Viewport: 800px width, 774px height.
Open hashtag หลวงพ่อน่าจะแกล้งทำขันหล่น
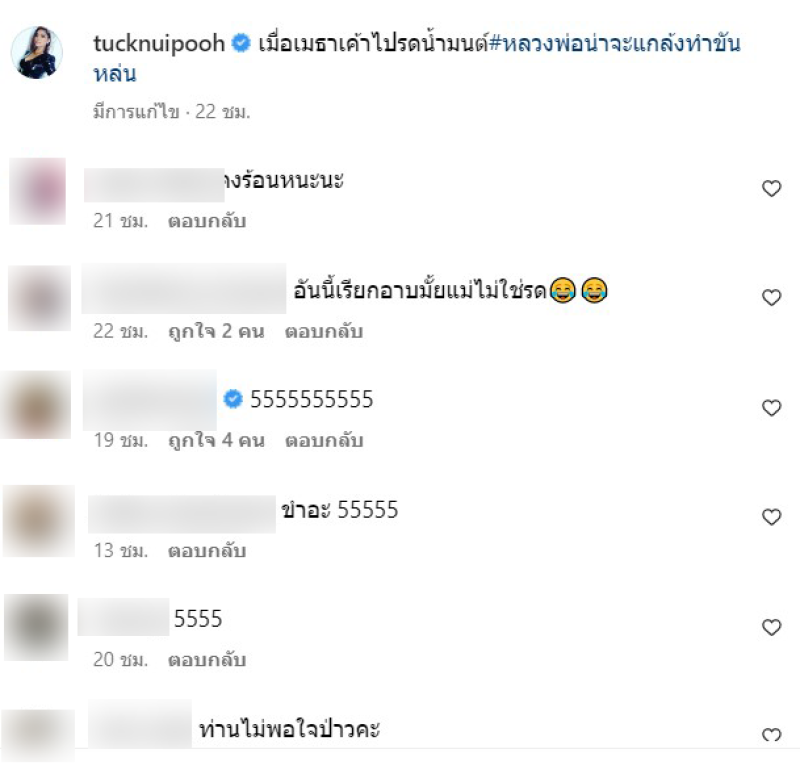click(417, 58)
